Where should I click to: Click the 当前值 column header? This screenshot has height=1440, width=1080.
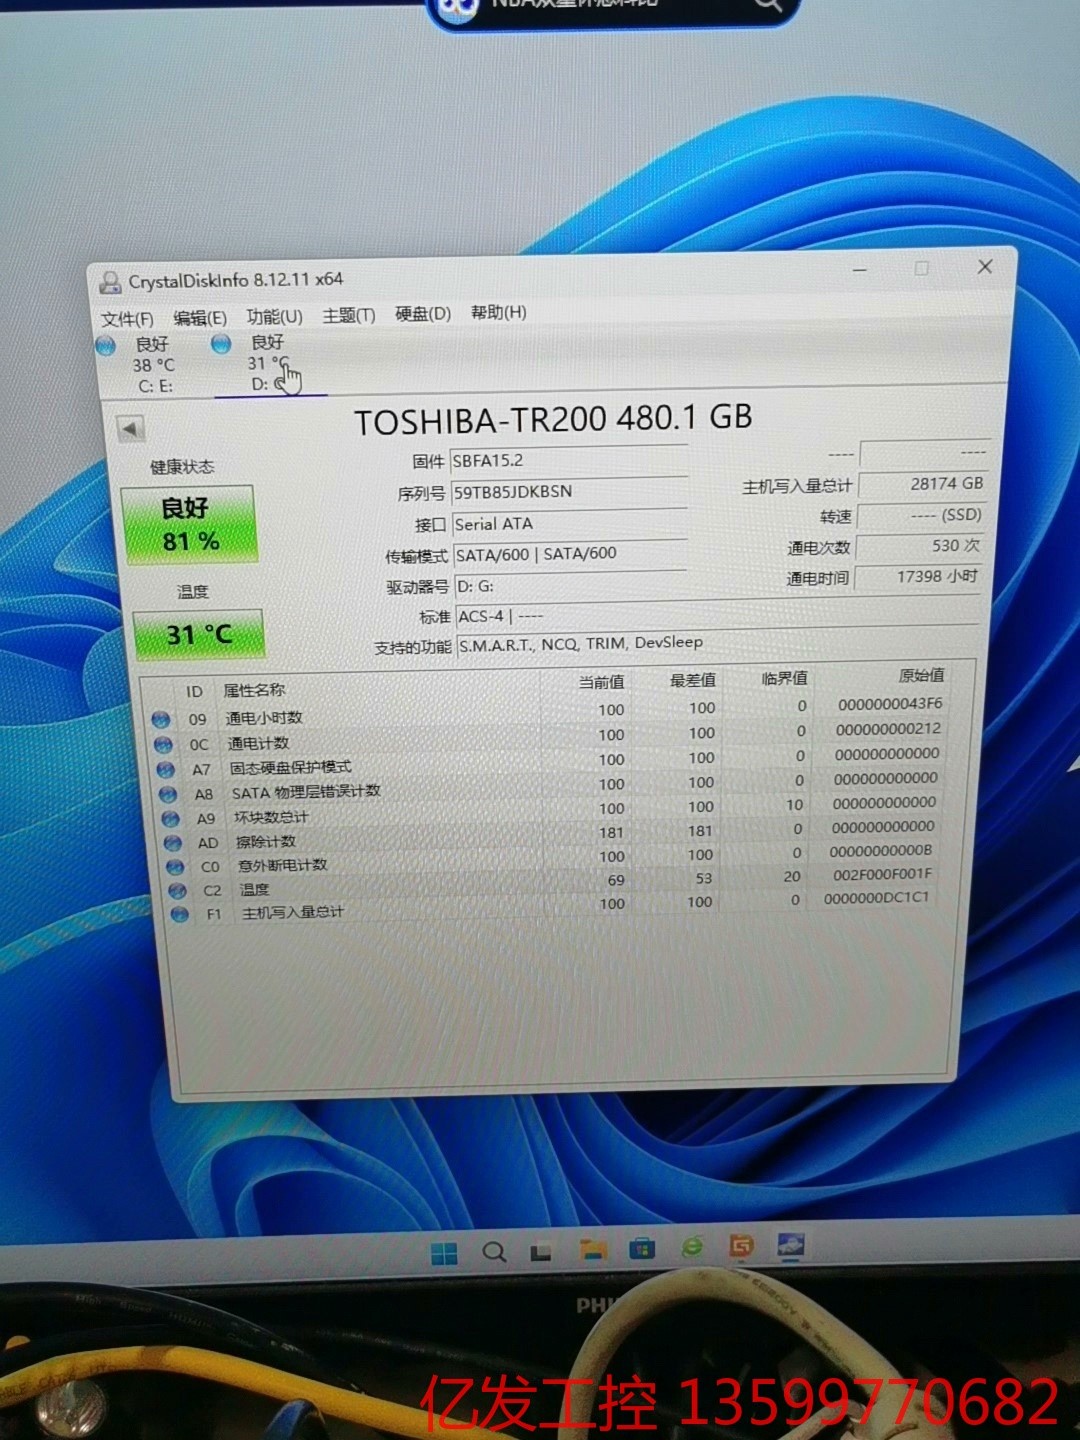[601, 682]
